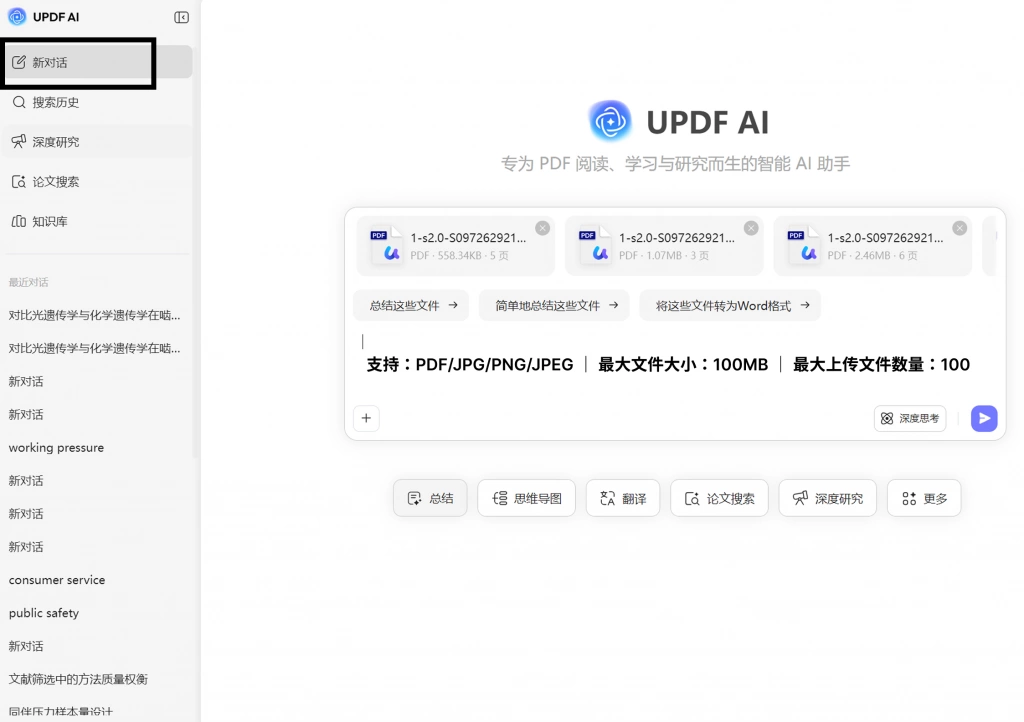Click the plus add-file button
This screenshot has width=1024, height=722.
[x=366, y=418]
